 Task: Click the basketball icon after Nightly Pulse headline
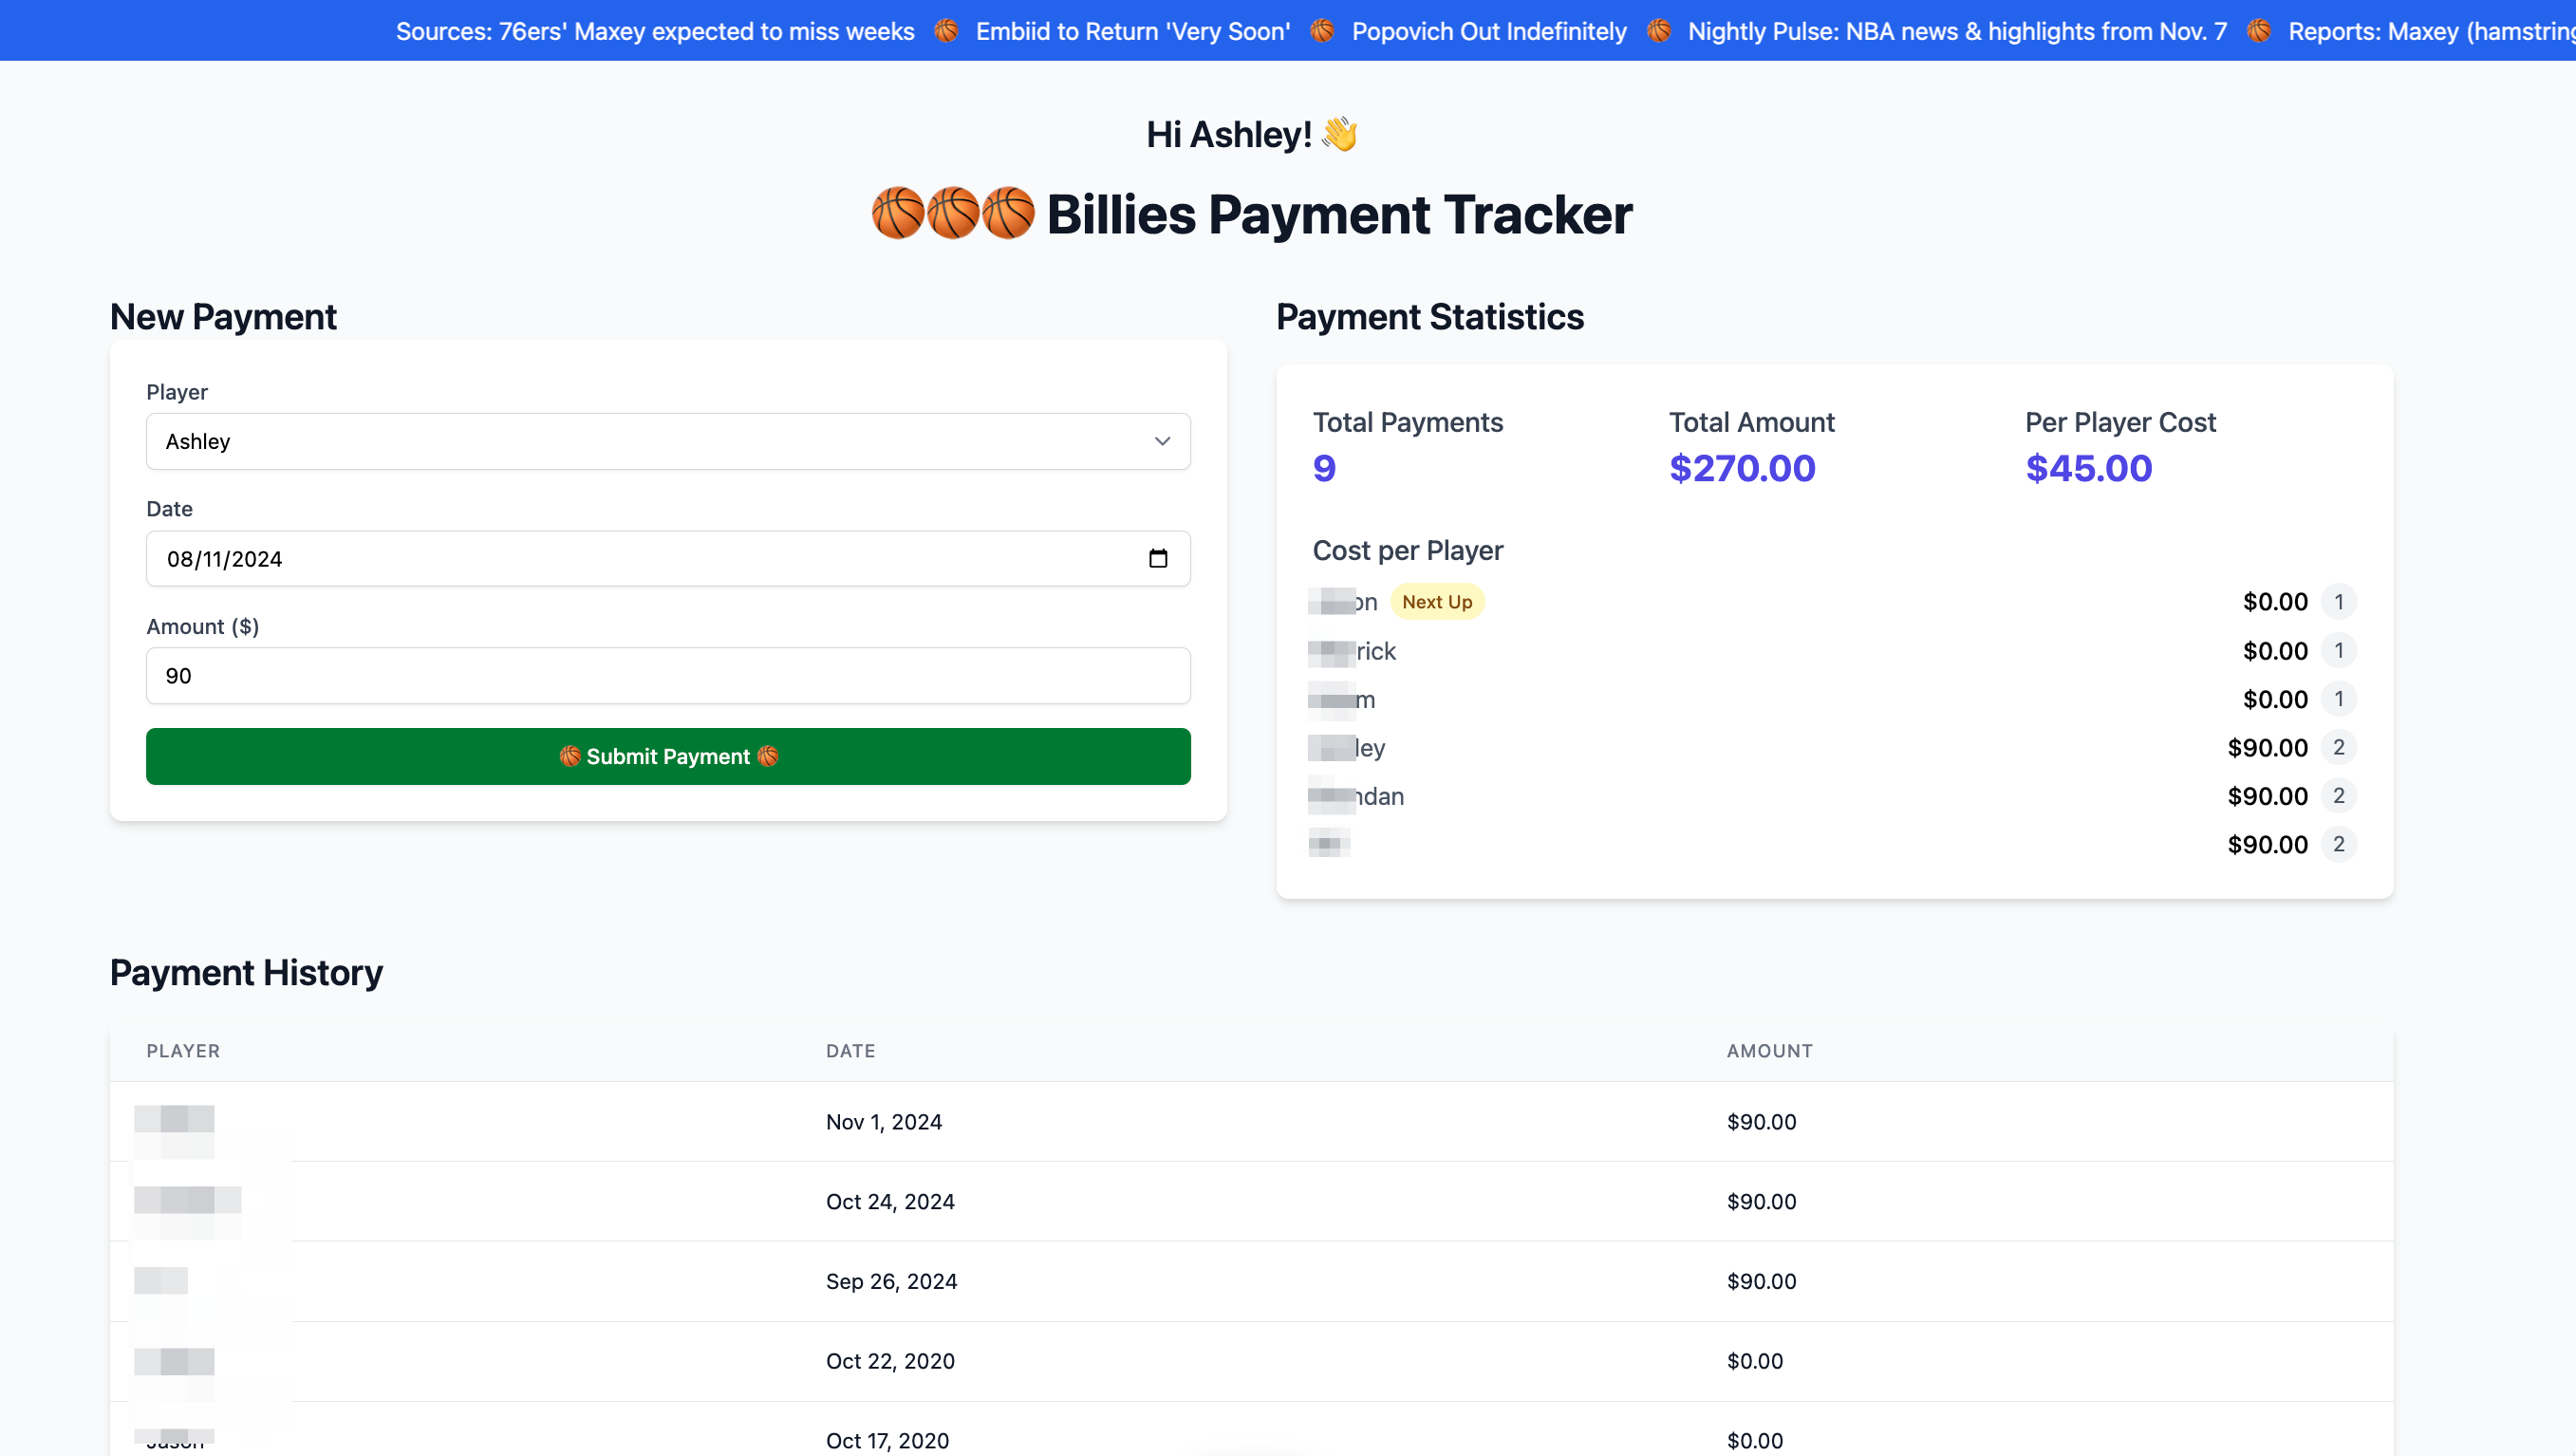coord(2259,31)
